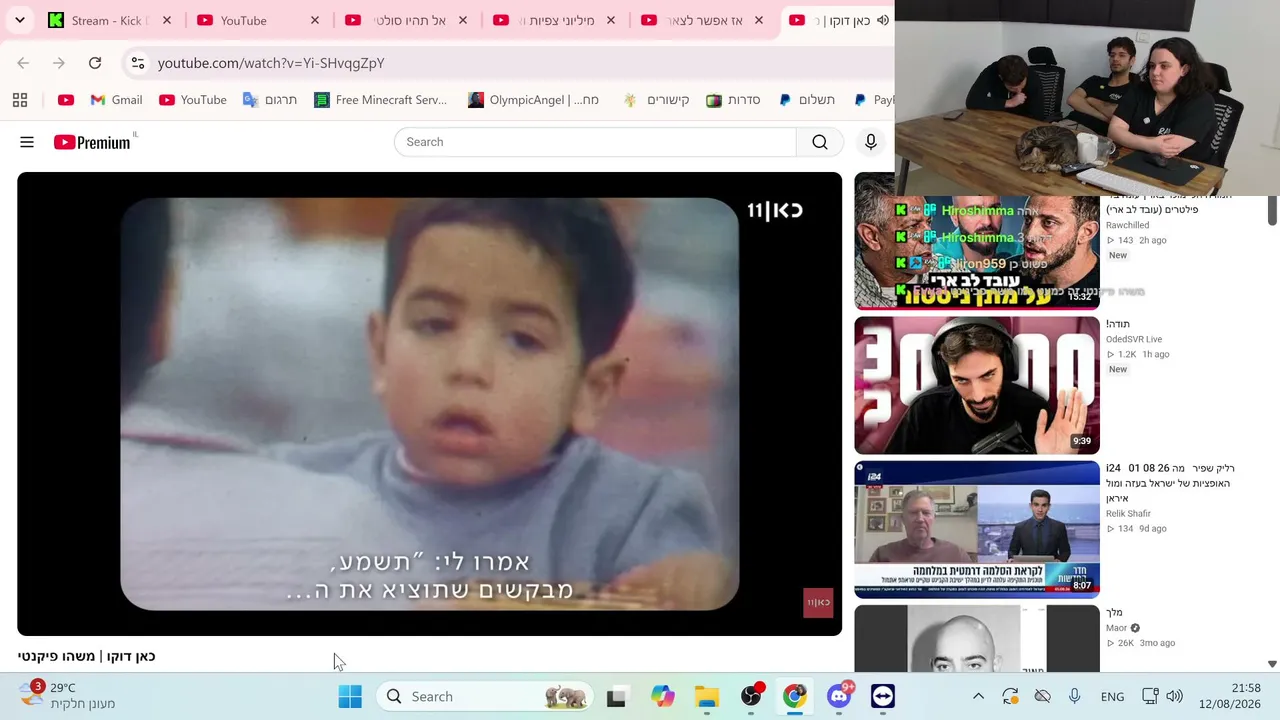Click the YouTube search magnifier button
Image resolution: width=1280 pixels, height=720 pixels.
click(x=820, y=142)
